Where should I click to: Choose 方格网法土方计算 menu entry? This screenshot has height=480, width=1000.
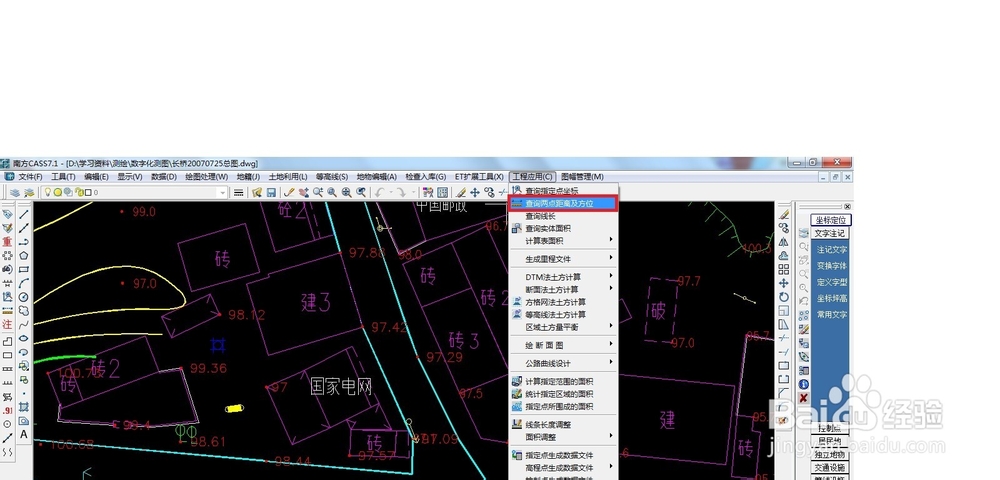[564, 302]
